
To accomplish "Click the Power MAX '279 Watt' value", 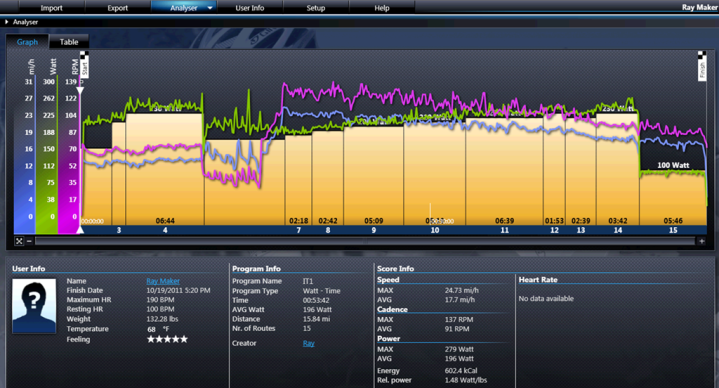I will (459, 349).
